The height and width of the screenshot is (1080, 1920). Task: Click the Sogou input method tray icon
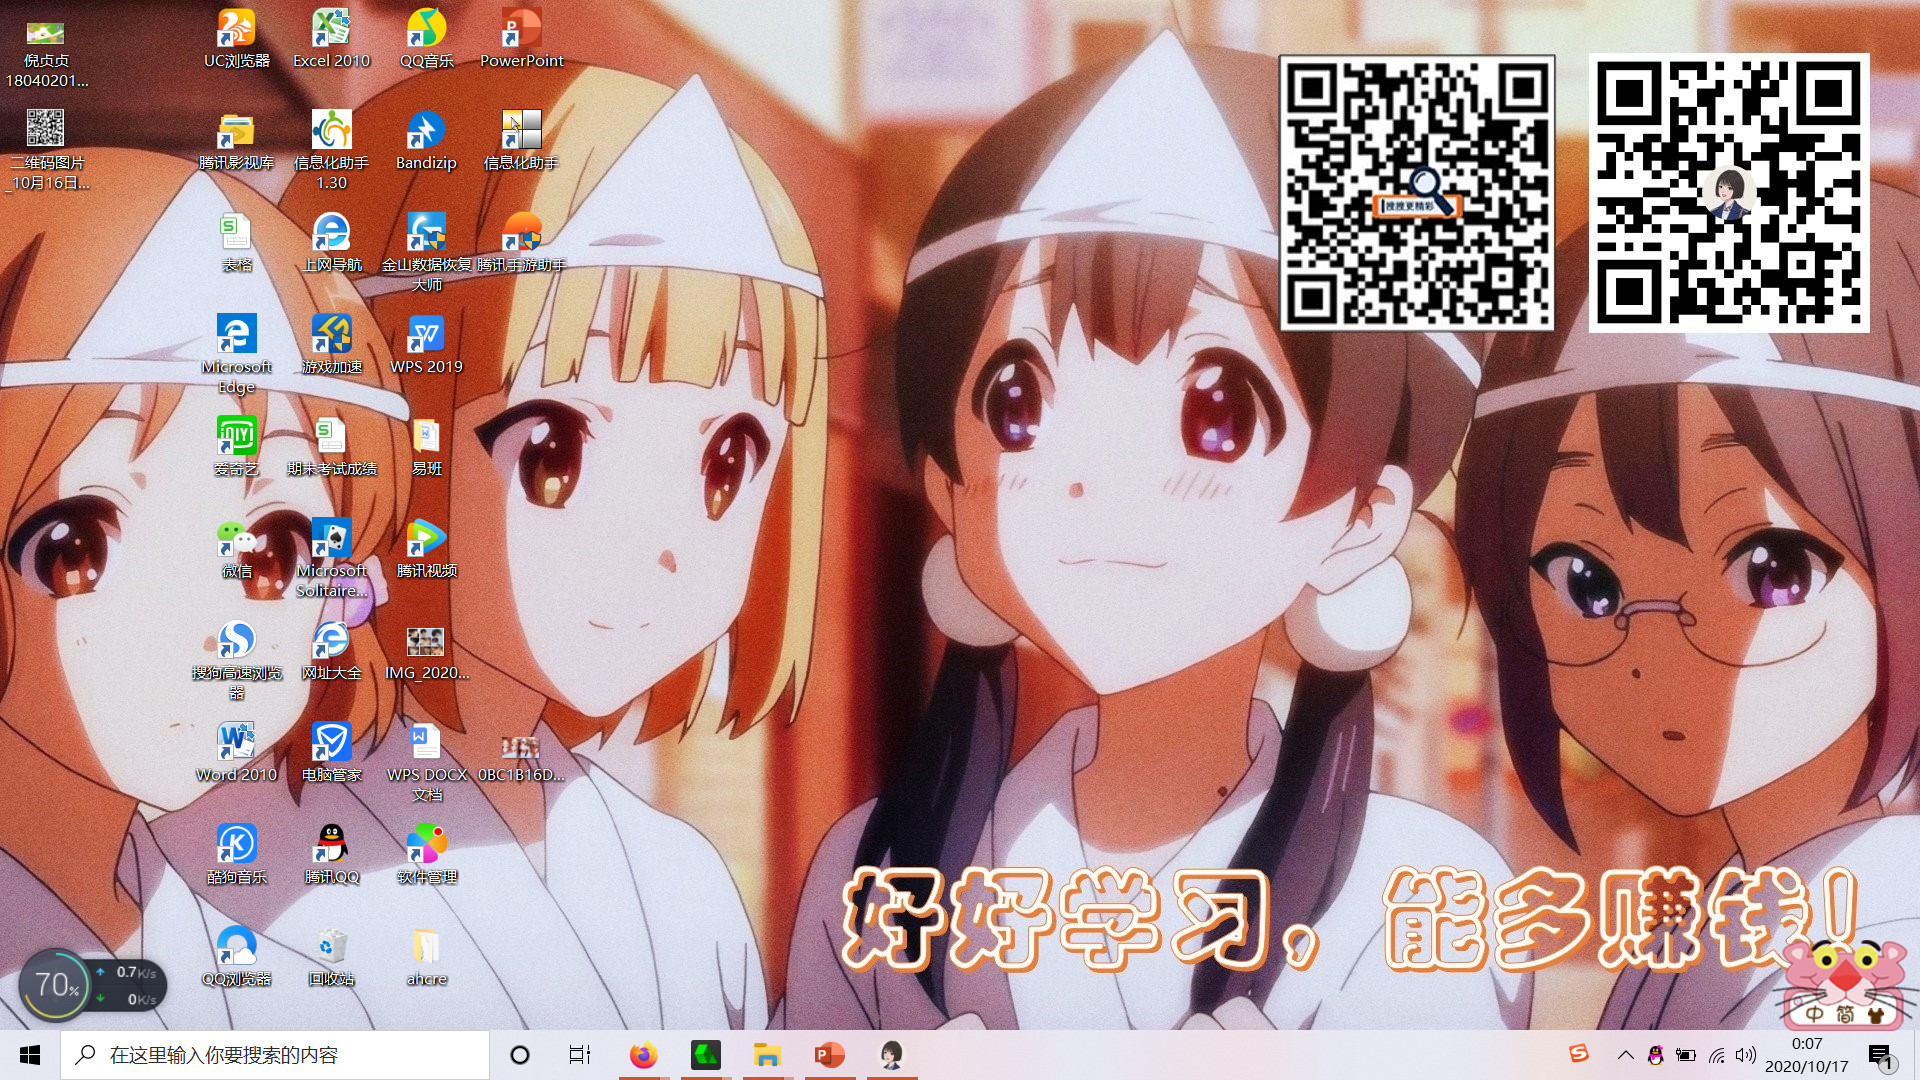pos(1579,1053)
